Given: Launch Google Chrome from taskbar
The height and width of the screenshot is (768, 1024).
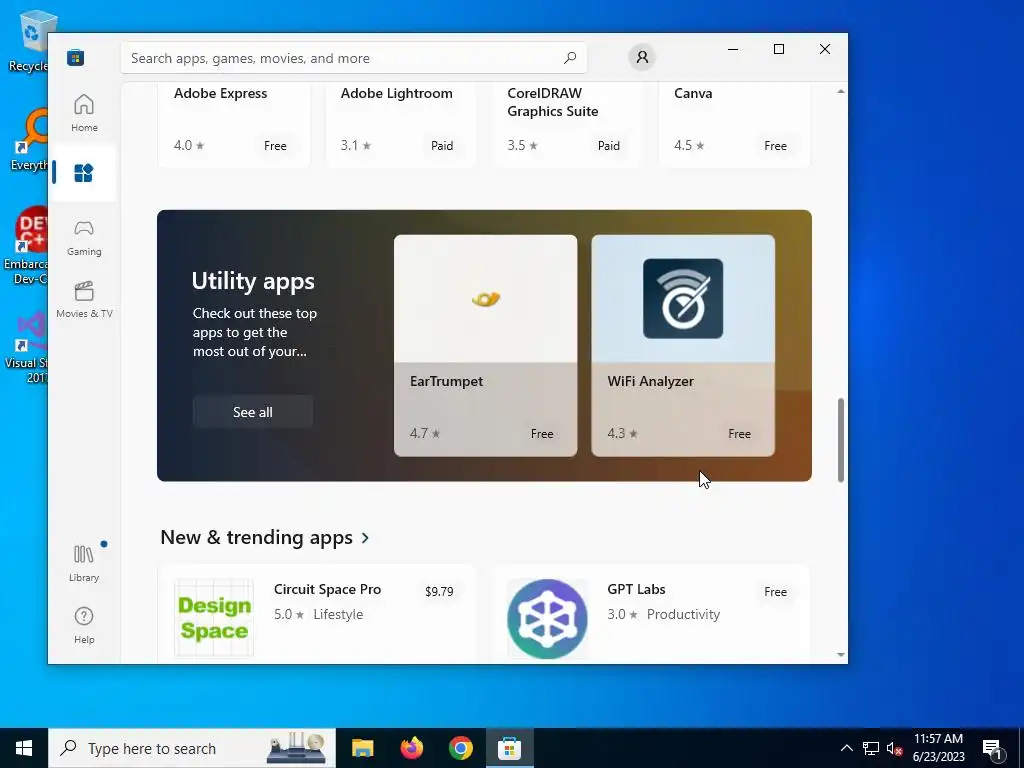Looking at the screenshot, I should coord(460,748).
